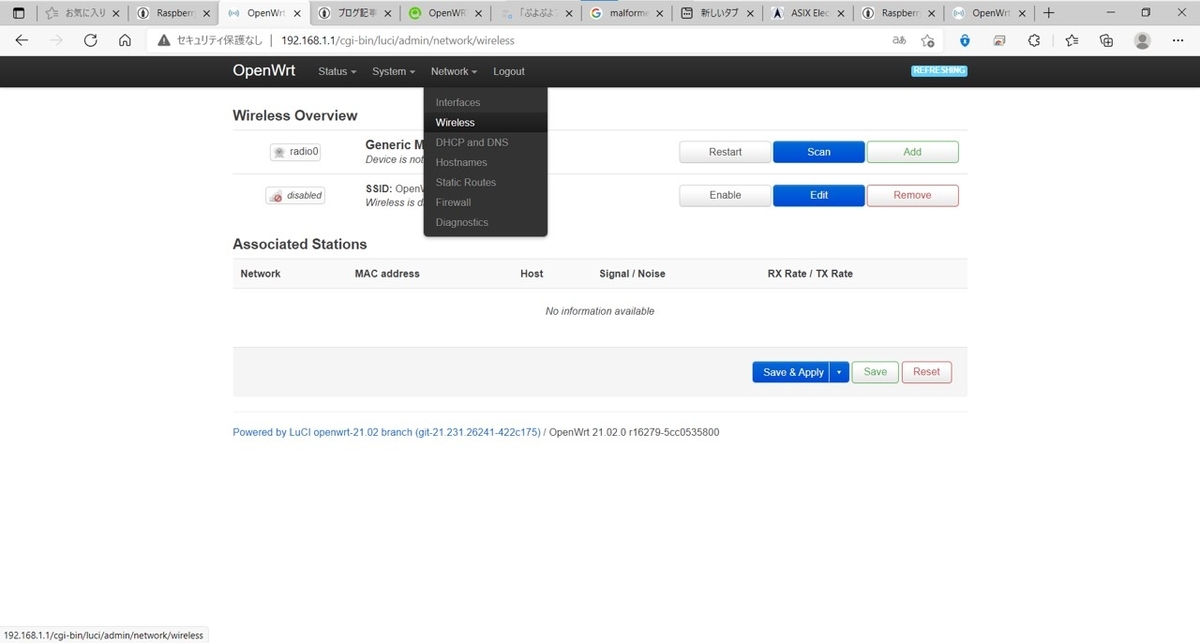Select Wireless from the Network menu
The height and width of the screenshot is (643, 1200).
[x=485, y=122]
